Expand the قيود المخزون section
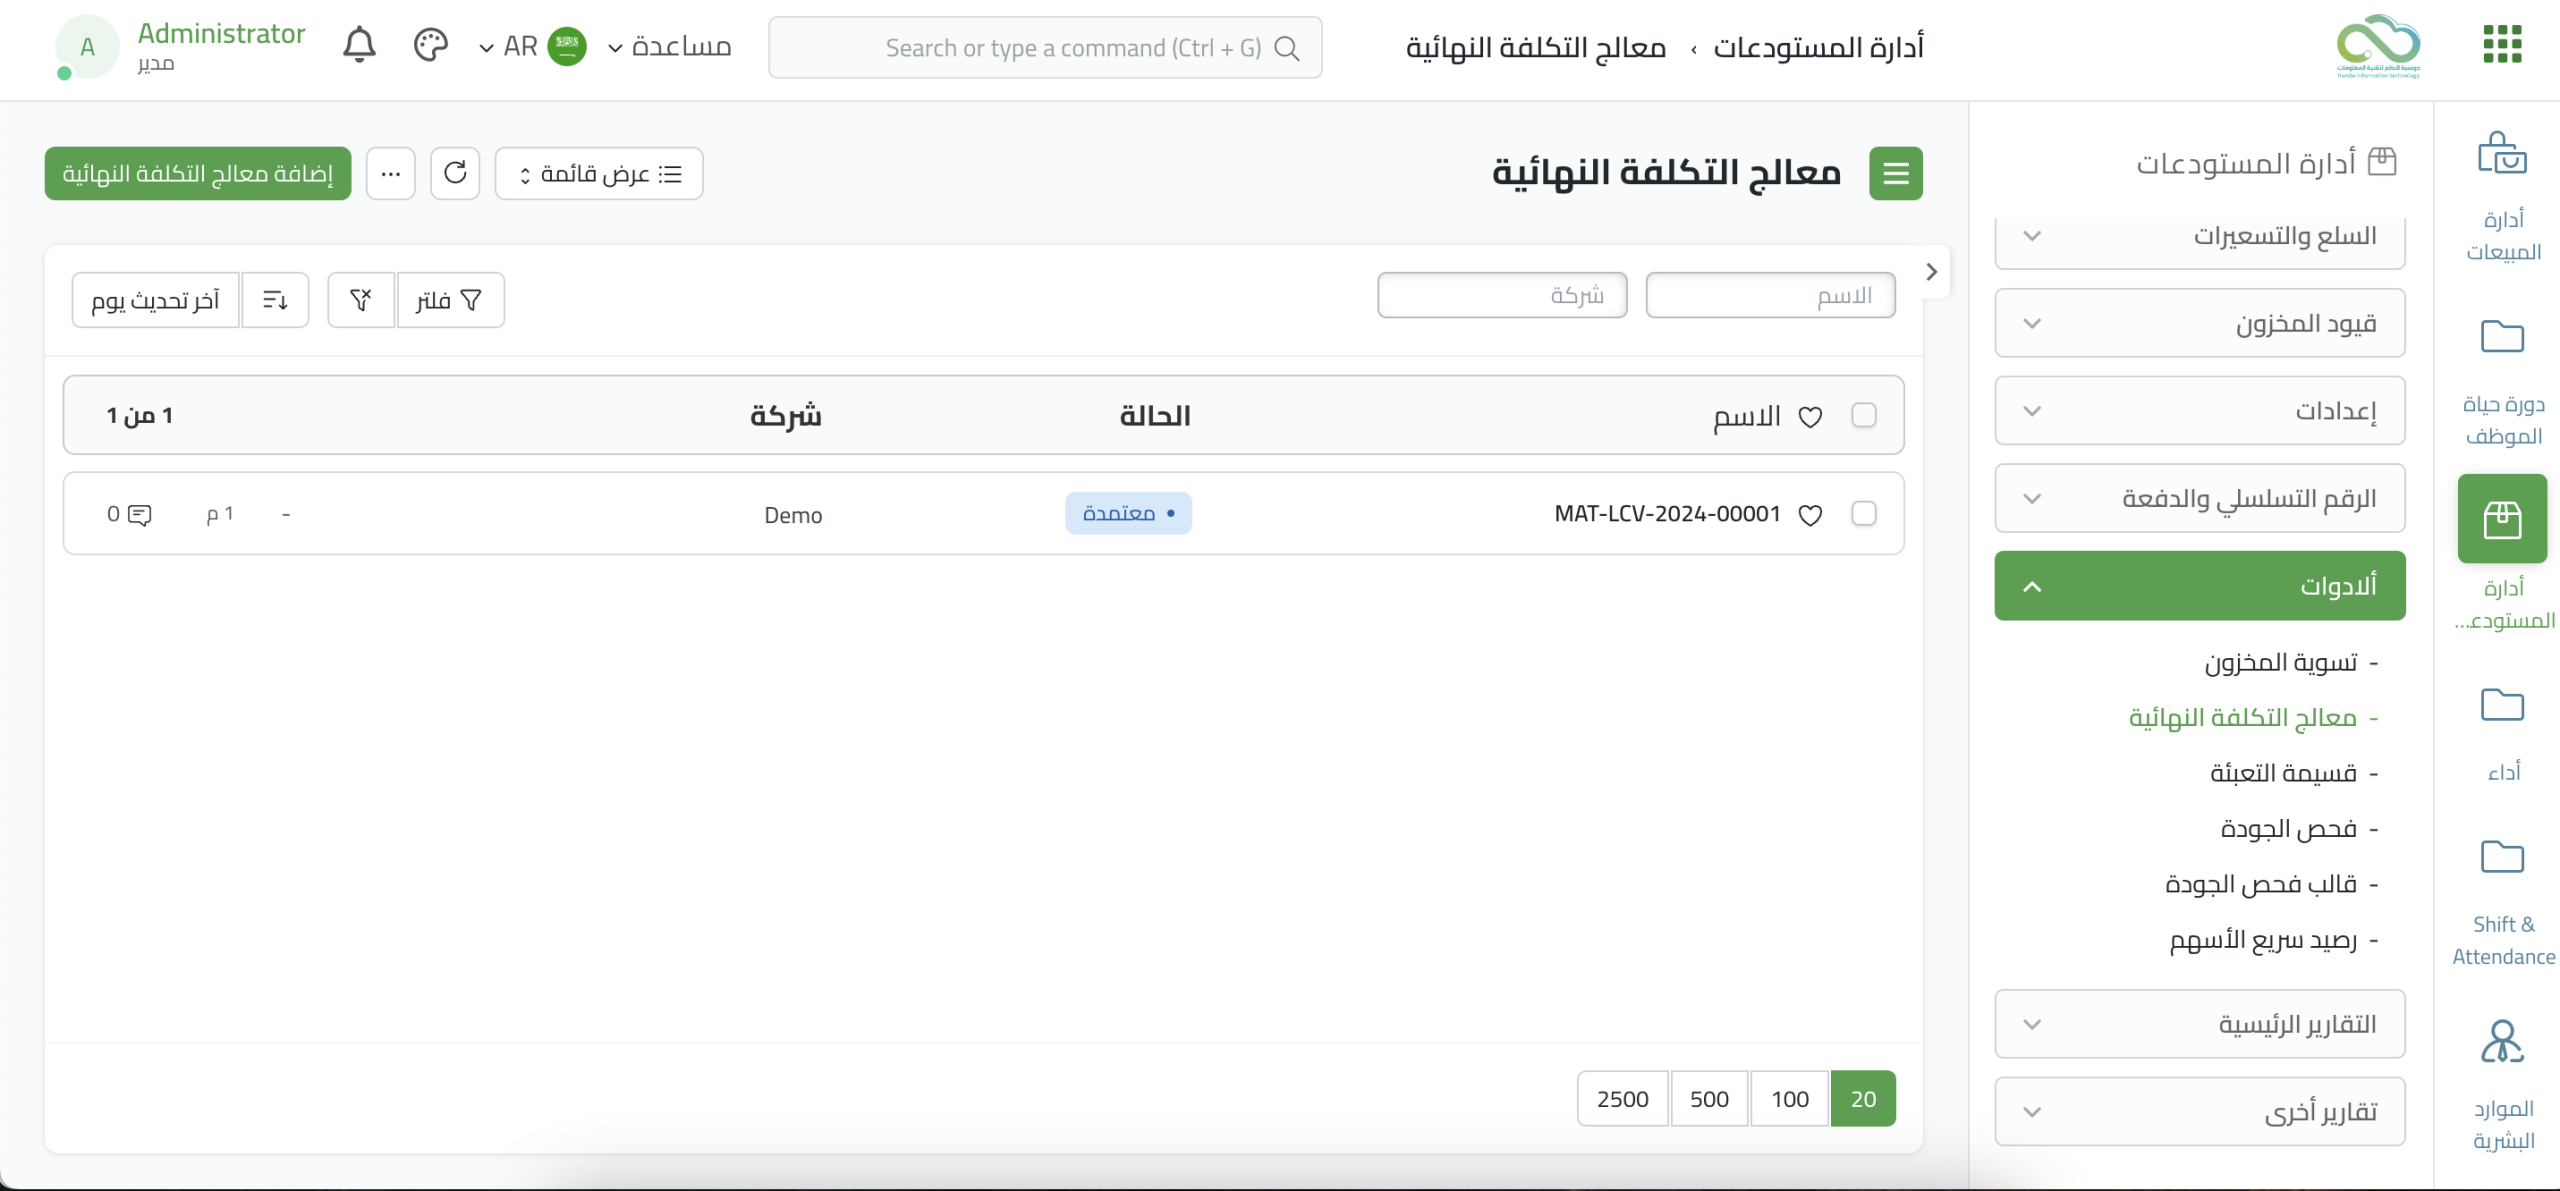This screenshot has width=2560, height=1191. (2199, 323)
